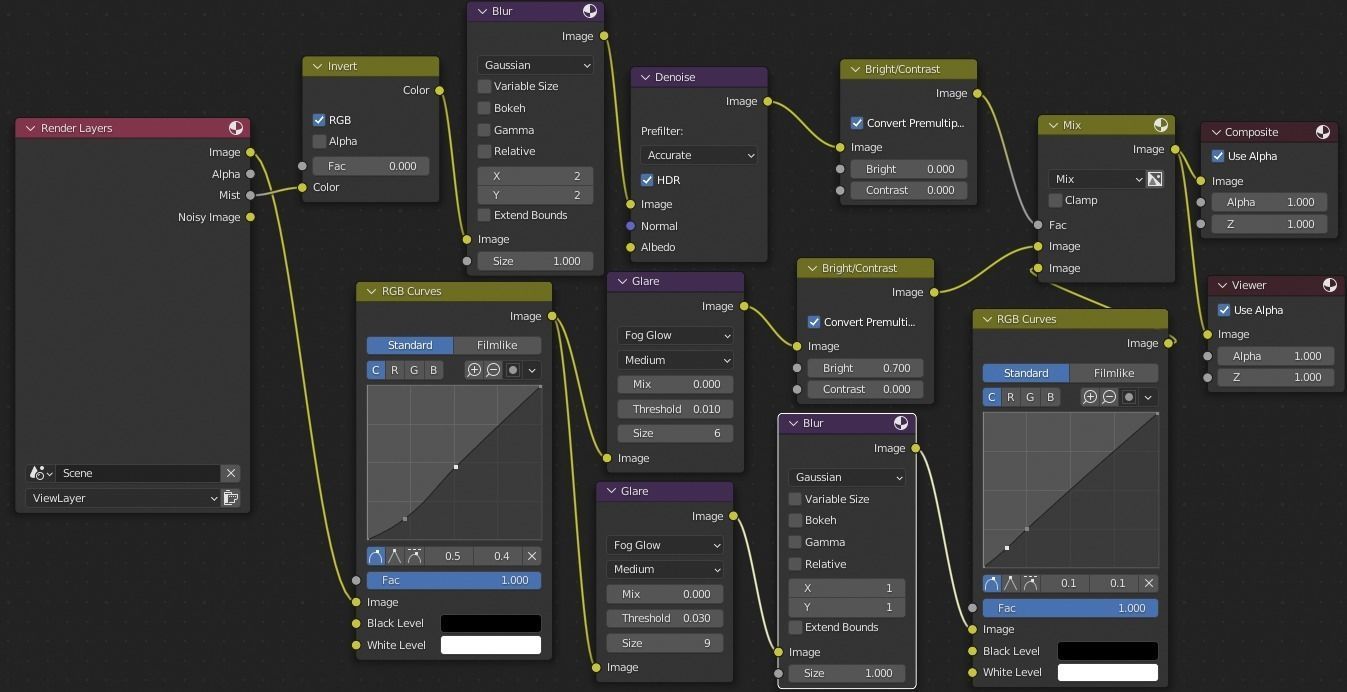Set auto handle type on RGB Curves 0.1 node
1347x692 pixels.
tap(992, 583)
